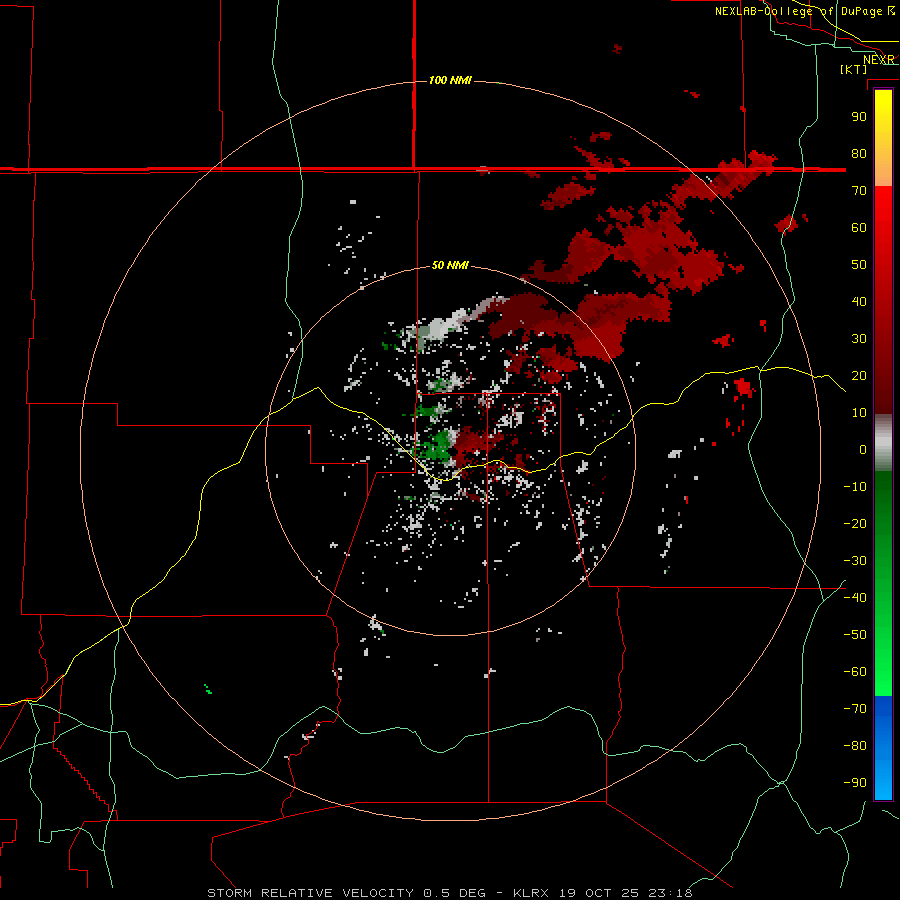Click the 60 value on velocity scale

[859, 227]
